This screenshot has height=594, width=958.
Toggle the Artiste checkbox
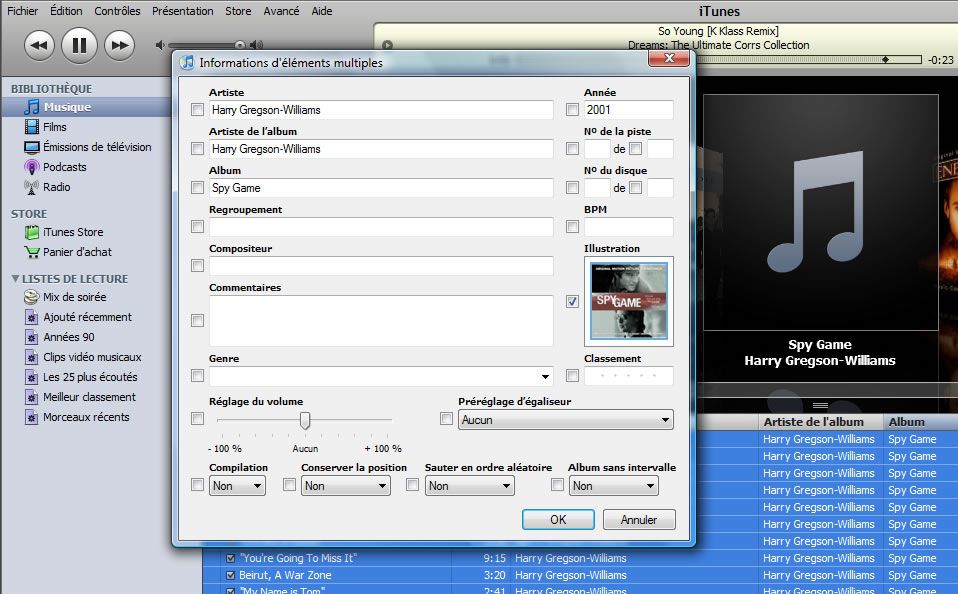tap(197, 110)
